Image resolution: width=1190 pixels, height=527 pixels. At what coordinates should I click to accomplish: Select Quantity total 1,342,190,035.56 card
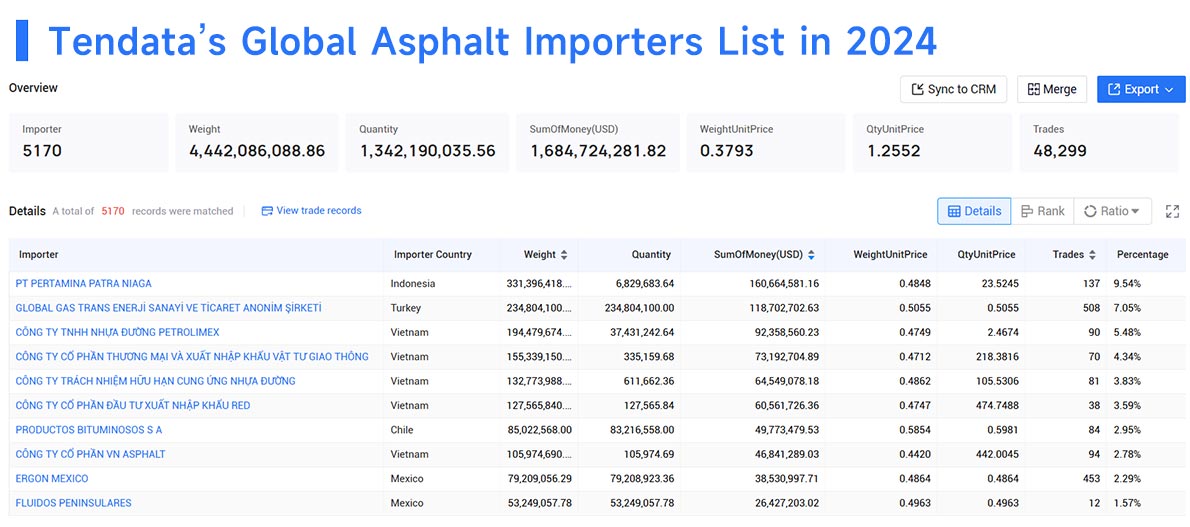coord(427,143)
